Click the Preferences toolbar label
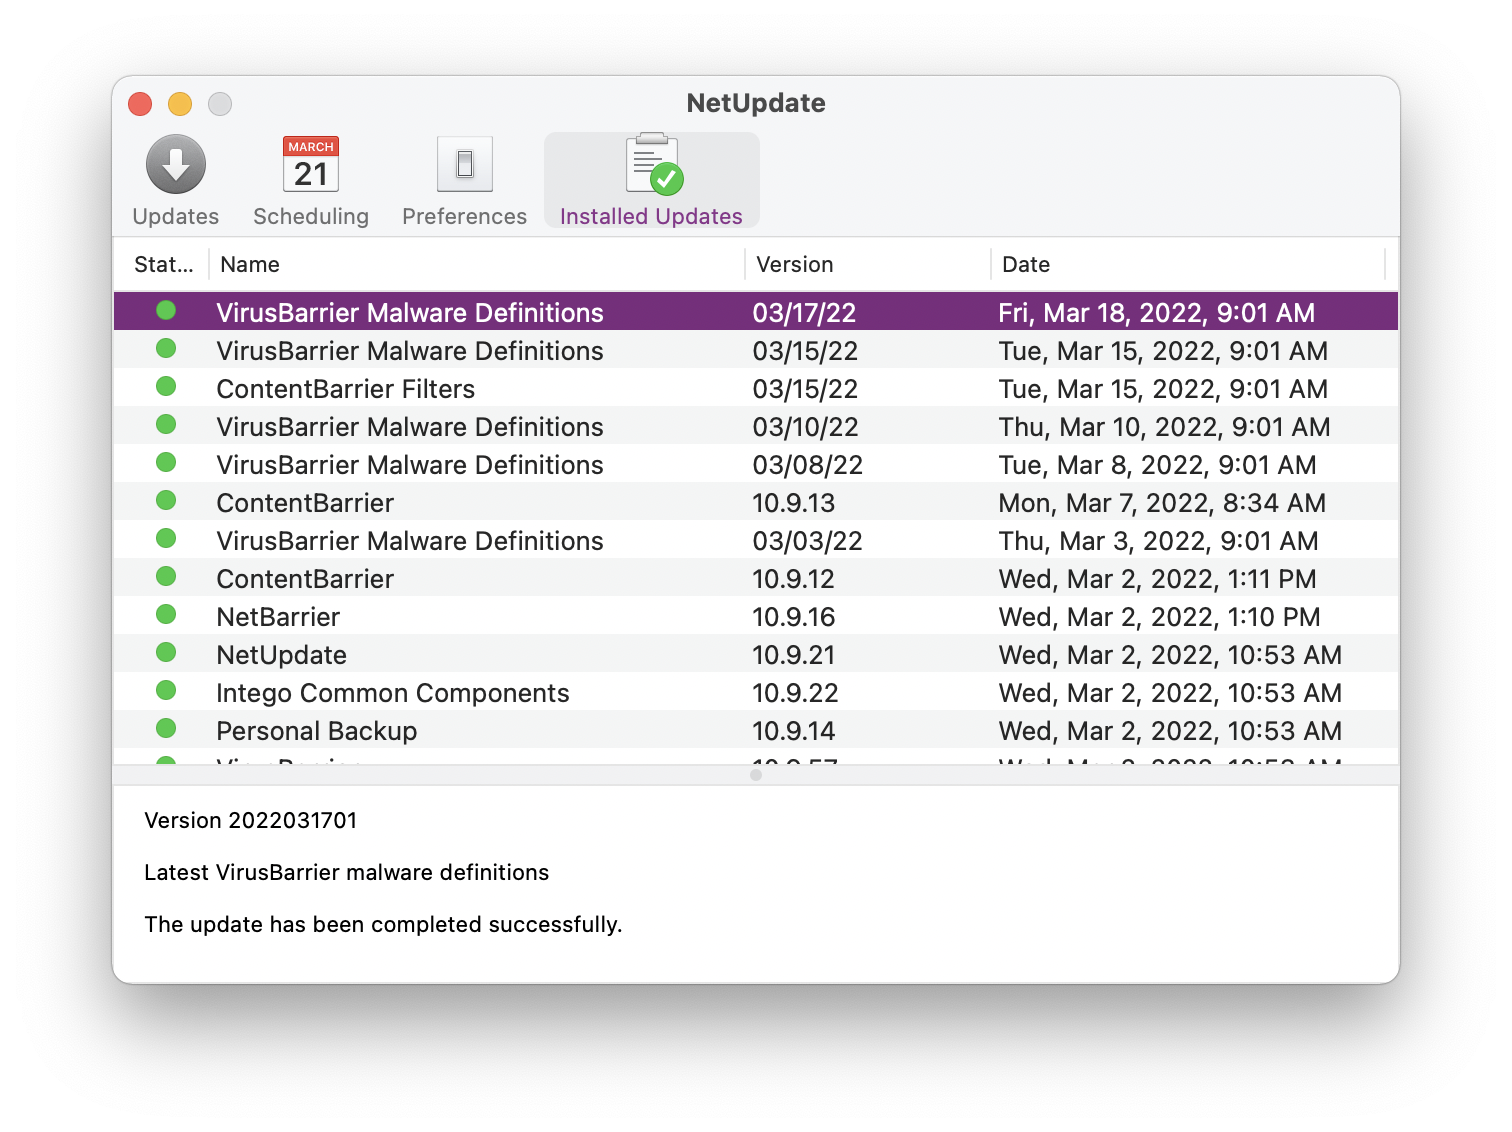The width and height of the screenshot is (1512, 1132). [465, 217]
